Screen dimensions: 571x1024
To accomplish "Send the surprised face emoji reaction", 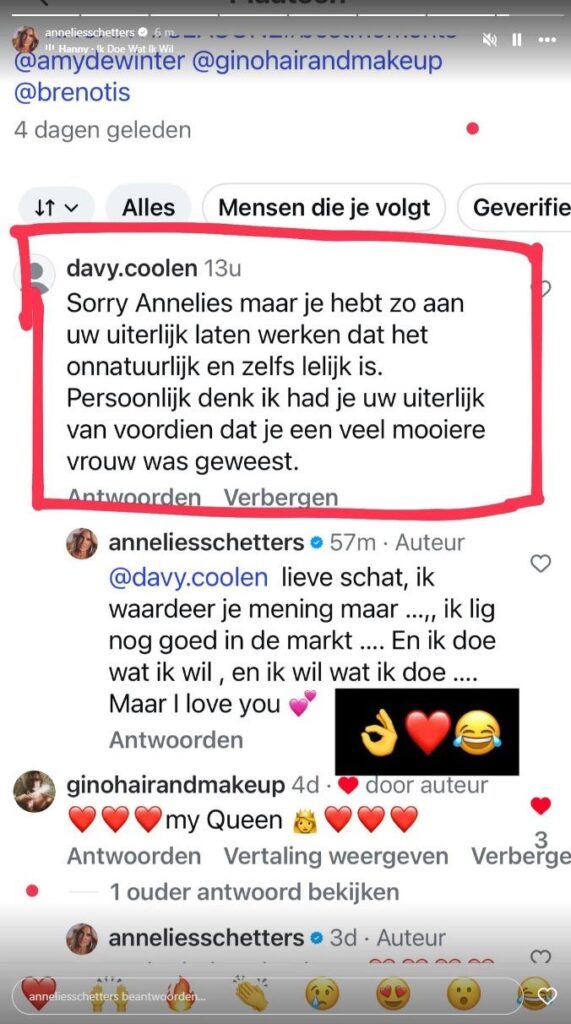I will (x=464, y=993).
